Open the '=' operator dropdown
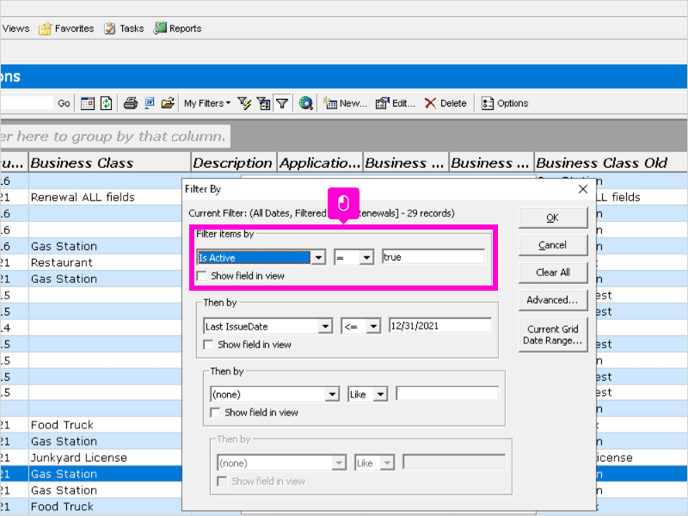Image resolution: width=688 pixels, height=516 pixels. tap(366, 258)
